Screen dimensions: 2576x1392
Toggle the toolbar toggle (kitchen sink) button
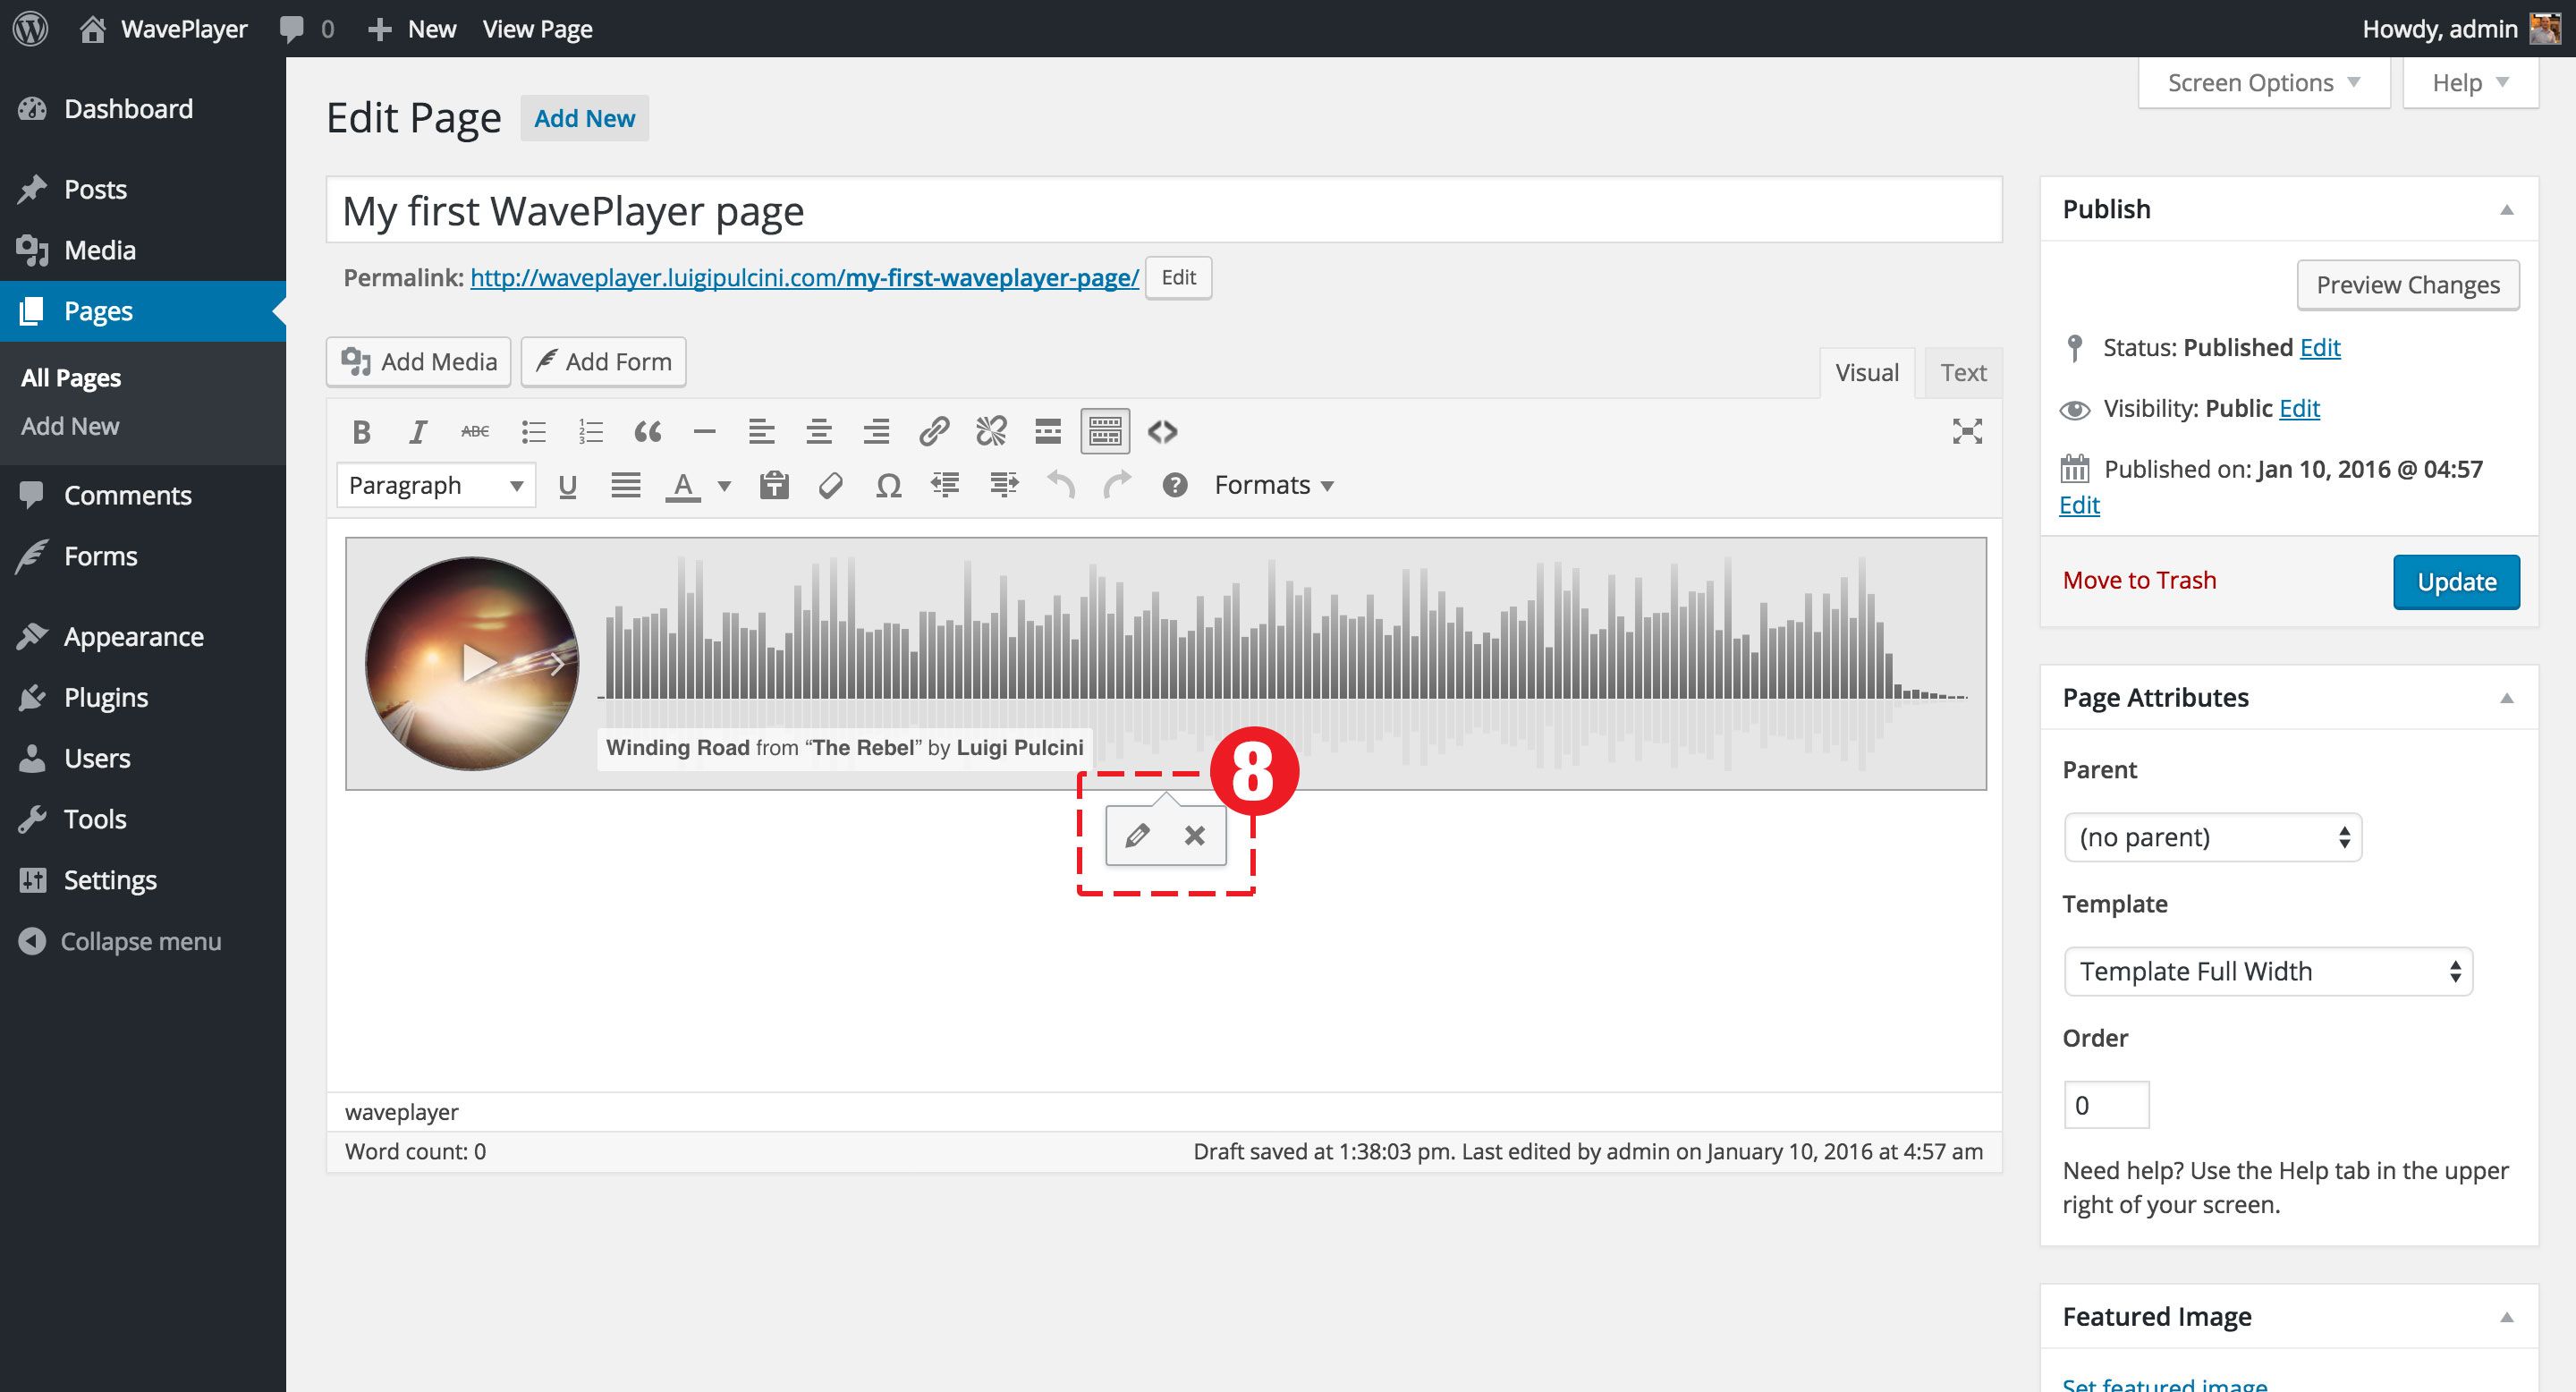point(1104,432)
